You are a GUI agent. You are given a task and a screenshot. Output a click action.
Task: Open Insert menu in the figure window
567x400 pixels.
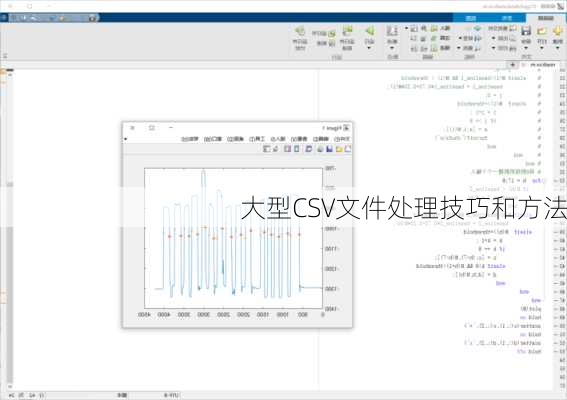(278, 139)
